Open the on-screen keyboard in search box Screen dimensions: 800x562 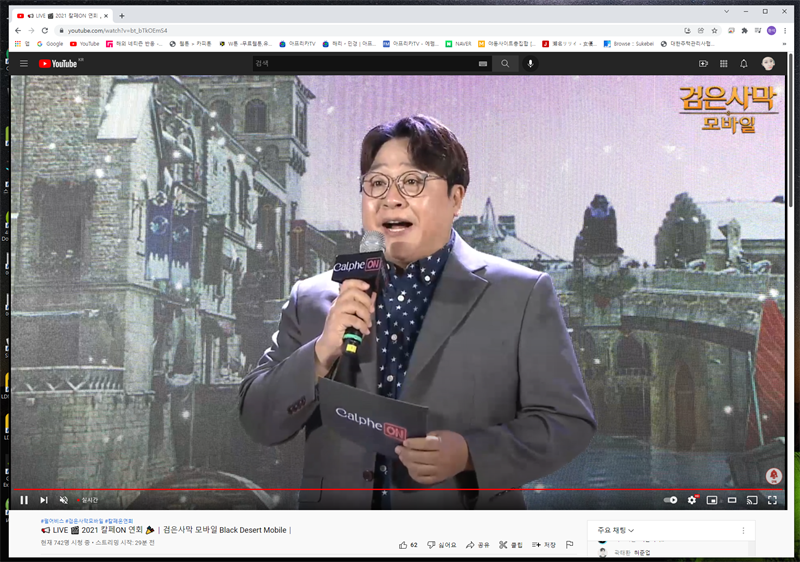click(x=483, y=64)
